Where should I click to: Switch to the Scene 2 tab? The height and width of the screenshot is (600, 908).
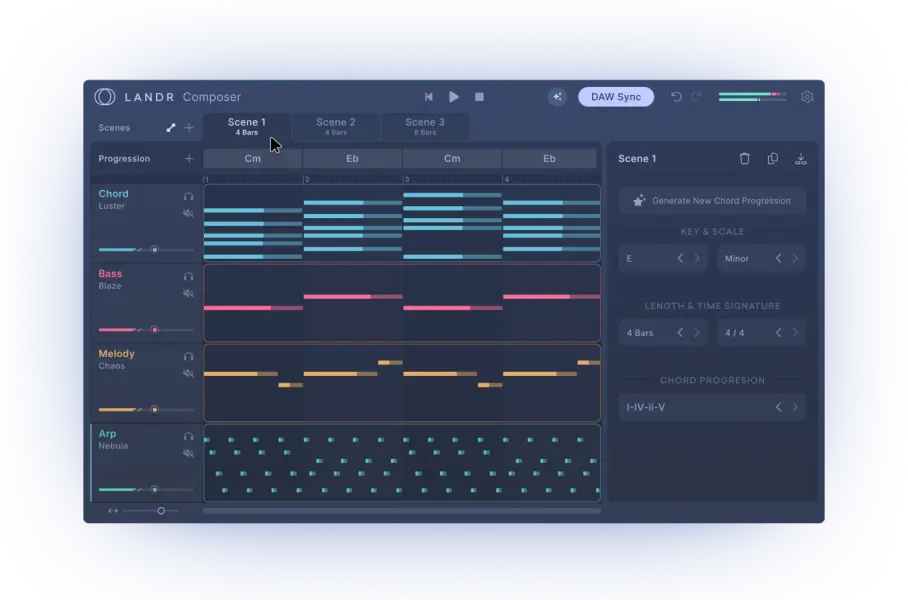(x=336, y=127)
